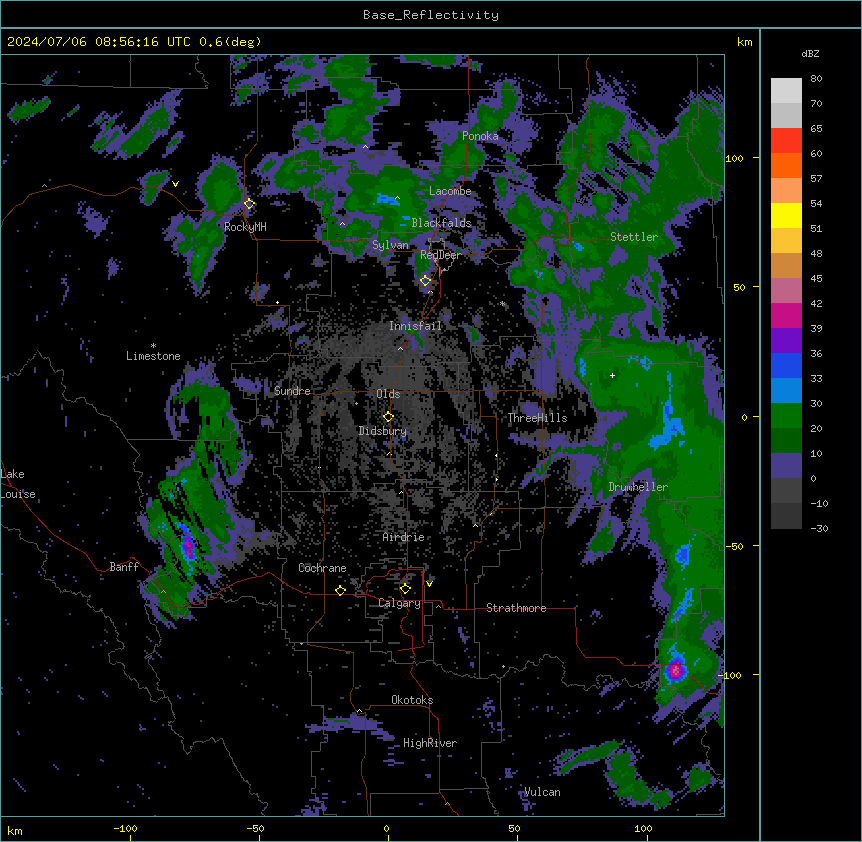This screenshot has width=862, height=842.
Task: Click the yellow v marker east of Calgary
Action: [429, 584]
